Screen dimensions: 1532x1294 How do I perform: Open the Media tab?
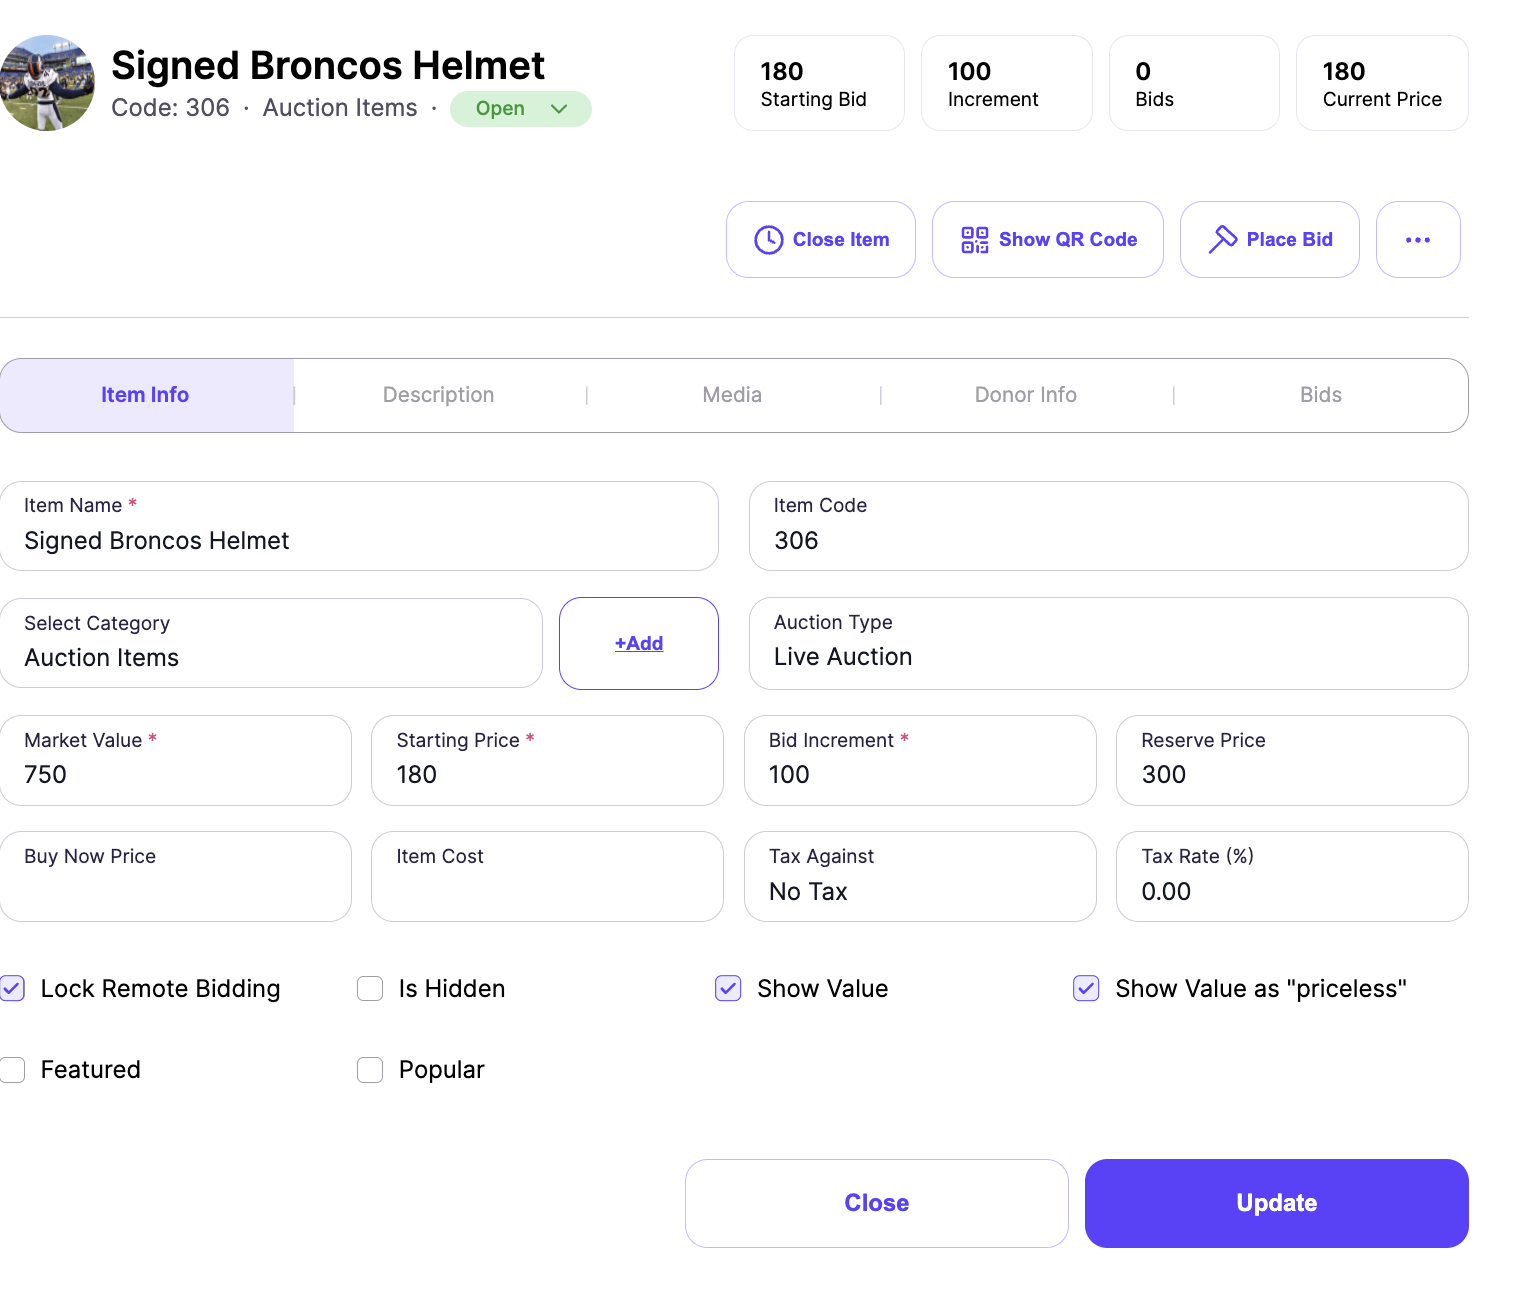point(732,395)
